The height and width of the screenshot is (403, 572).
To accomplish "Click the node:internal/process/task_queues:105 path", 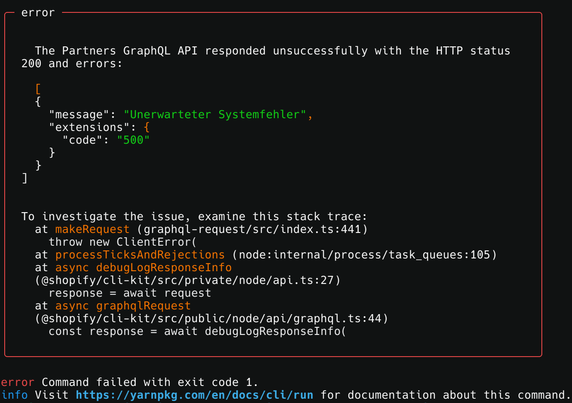I will tap(364, 255).
